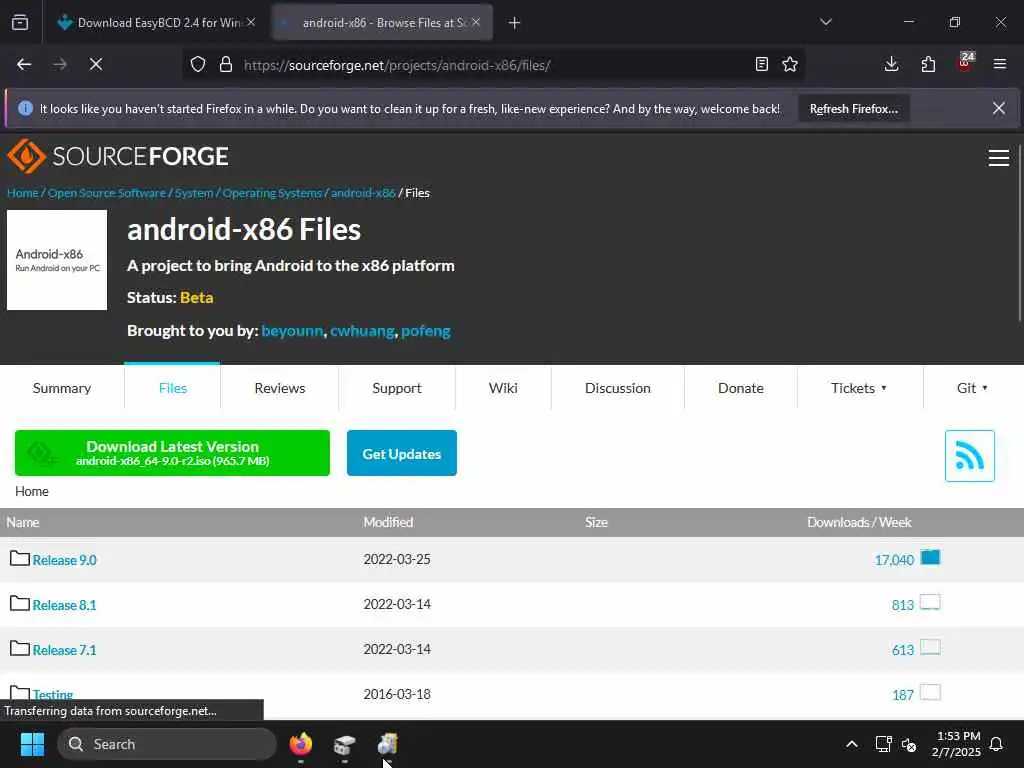Open the Release 8.1 folder link
This screenshot has width=1024, height=768.
click(65, 605)
